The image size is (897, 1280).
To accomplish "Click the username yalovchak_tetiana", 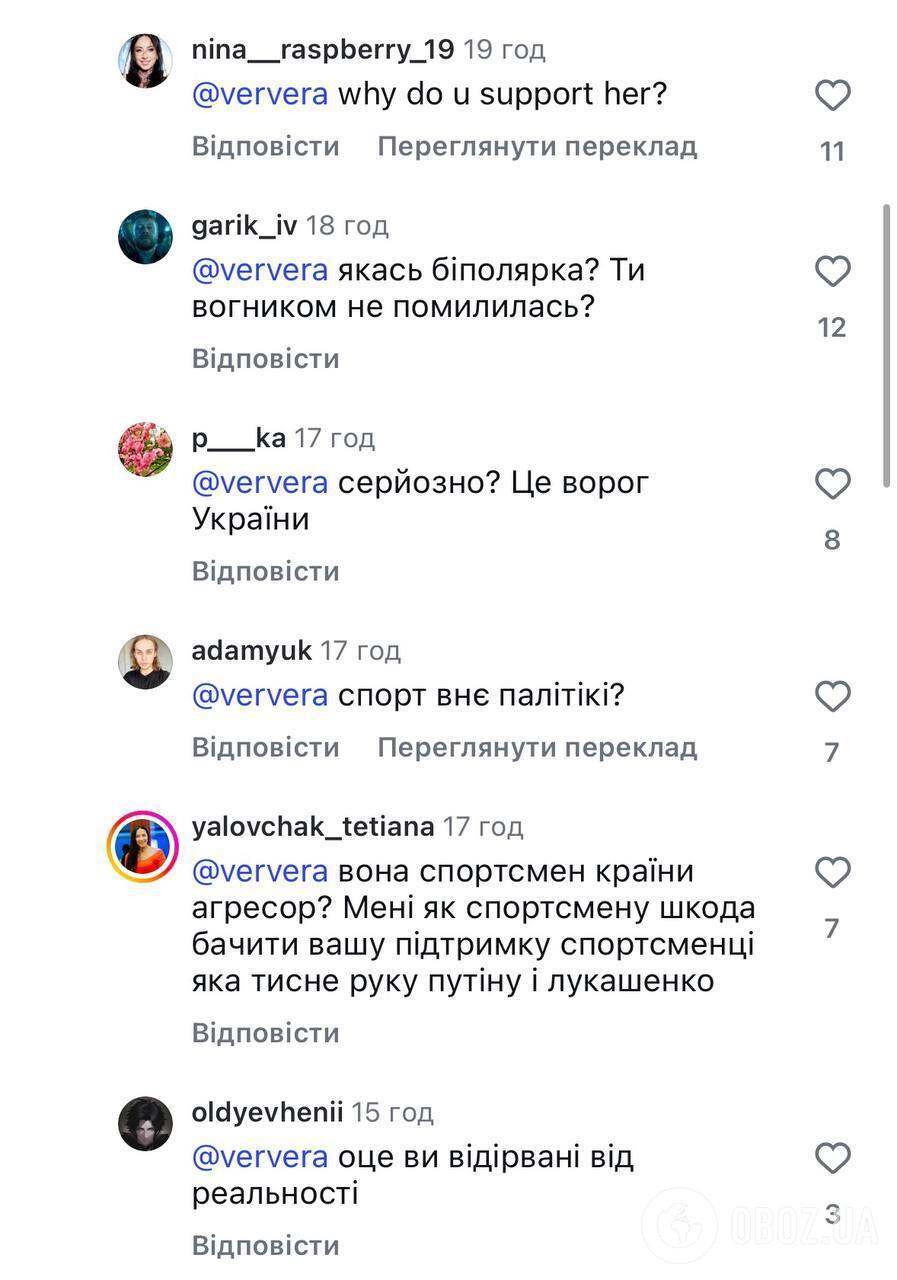I will [311, 826].
